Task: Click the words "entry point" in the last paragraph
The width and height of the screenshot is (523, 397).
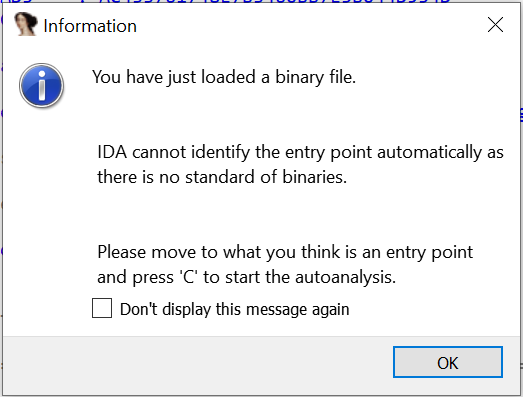Action: click(x=429, y=253)
